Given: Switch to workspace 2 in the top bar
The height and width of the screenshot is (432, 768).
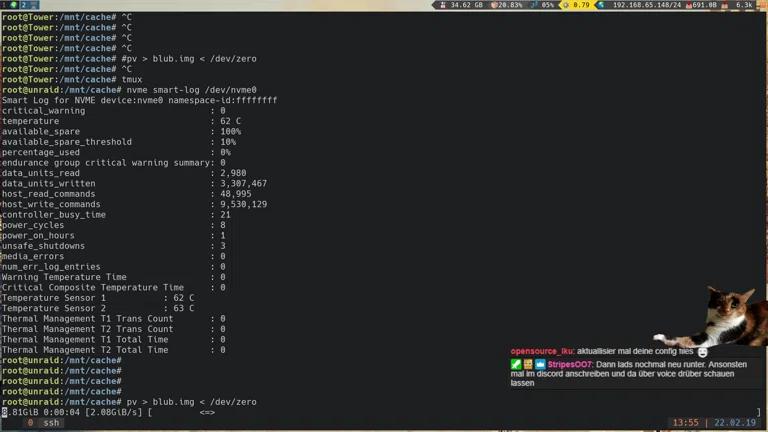Looking at the screenshot, I should click(x=23, y=5).
